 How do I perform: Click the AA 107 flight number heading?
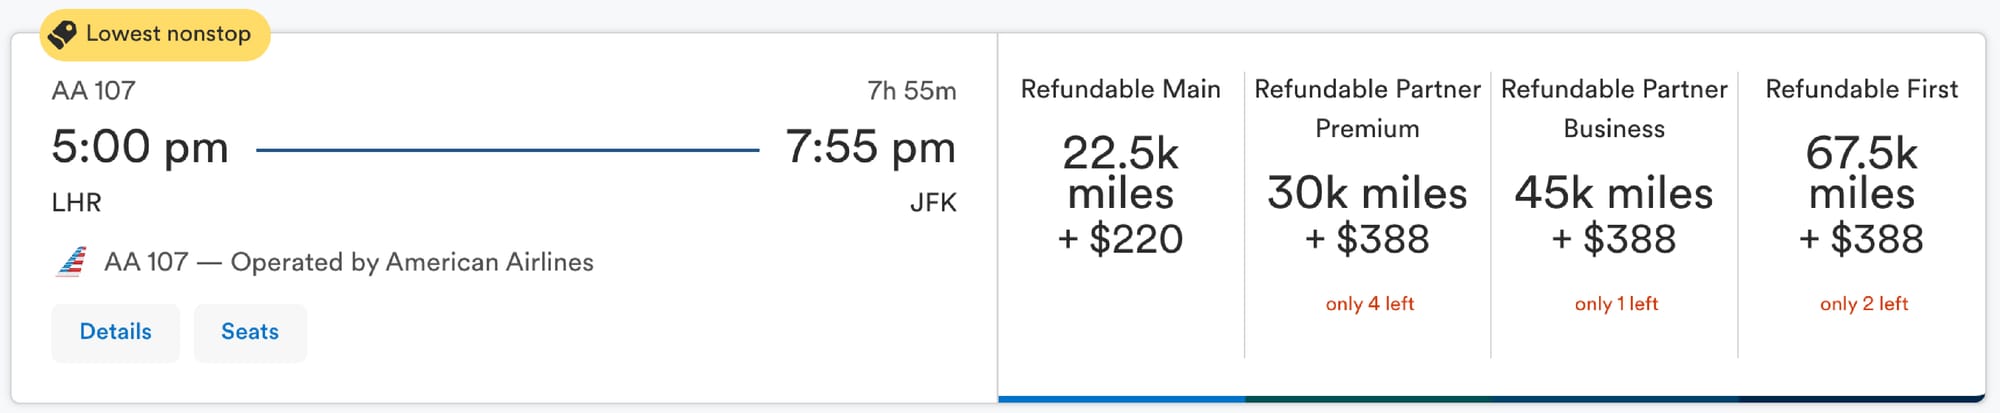pyautogui.click(x=93, y=91)
